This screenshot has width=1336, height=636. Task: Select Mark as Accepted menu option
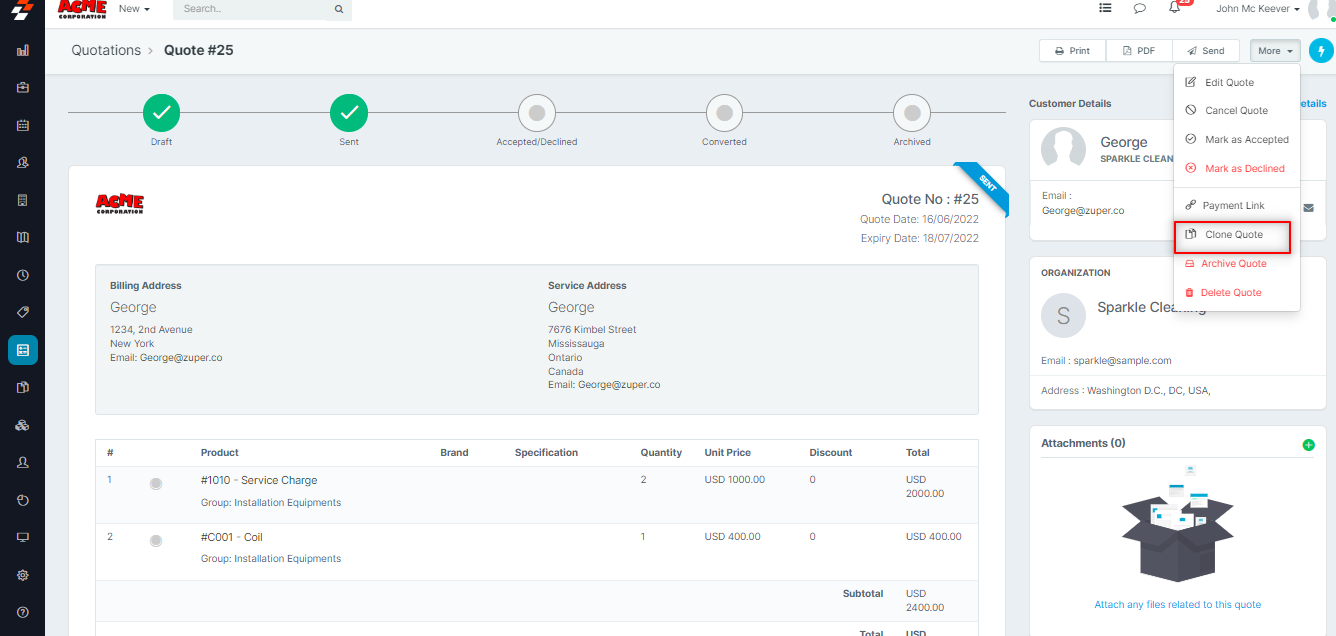click(x=1246, y=140)
